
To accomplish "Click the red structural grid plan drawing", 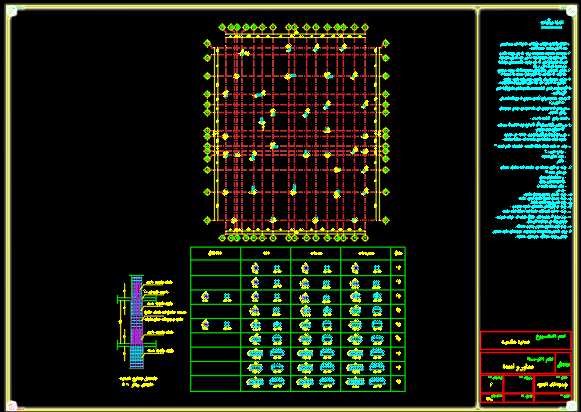I will pyautogui.click(x=296, y=133).
